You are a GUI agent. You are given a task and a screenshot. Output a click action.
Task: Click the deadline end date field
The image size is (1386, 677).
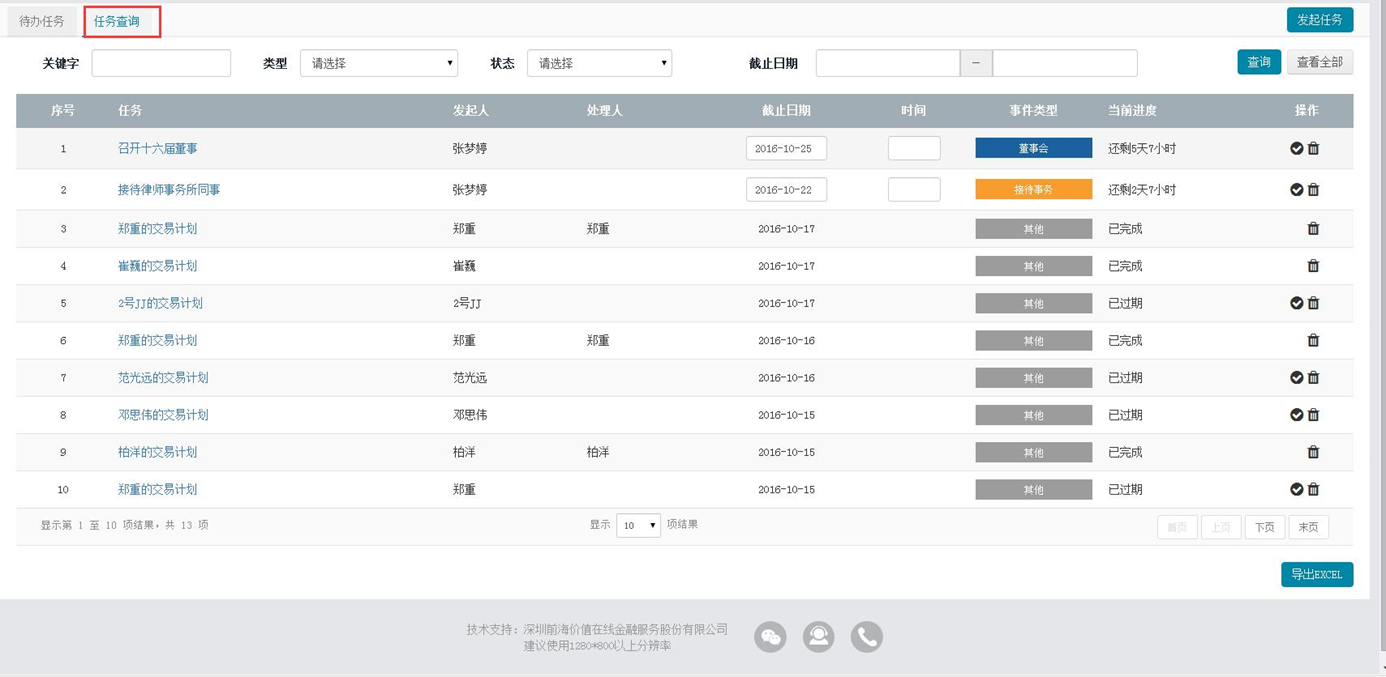pyautogui.click(x=1065, y=63)
